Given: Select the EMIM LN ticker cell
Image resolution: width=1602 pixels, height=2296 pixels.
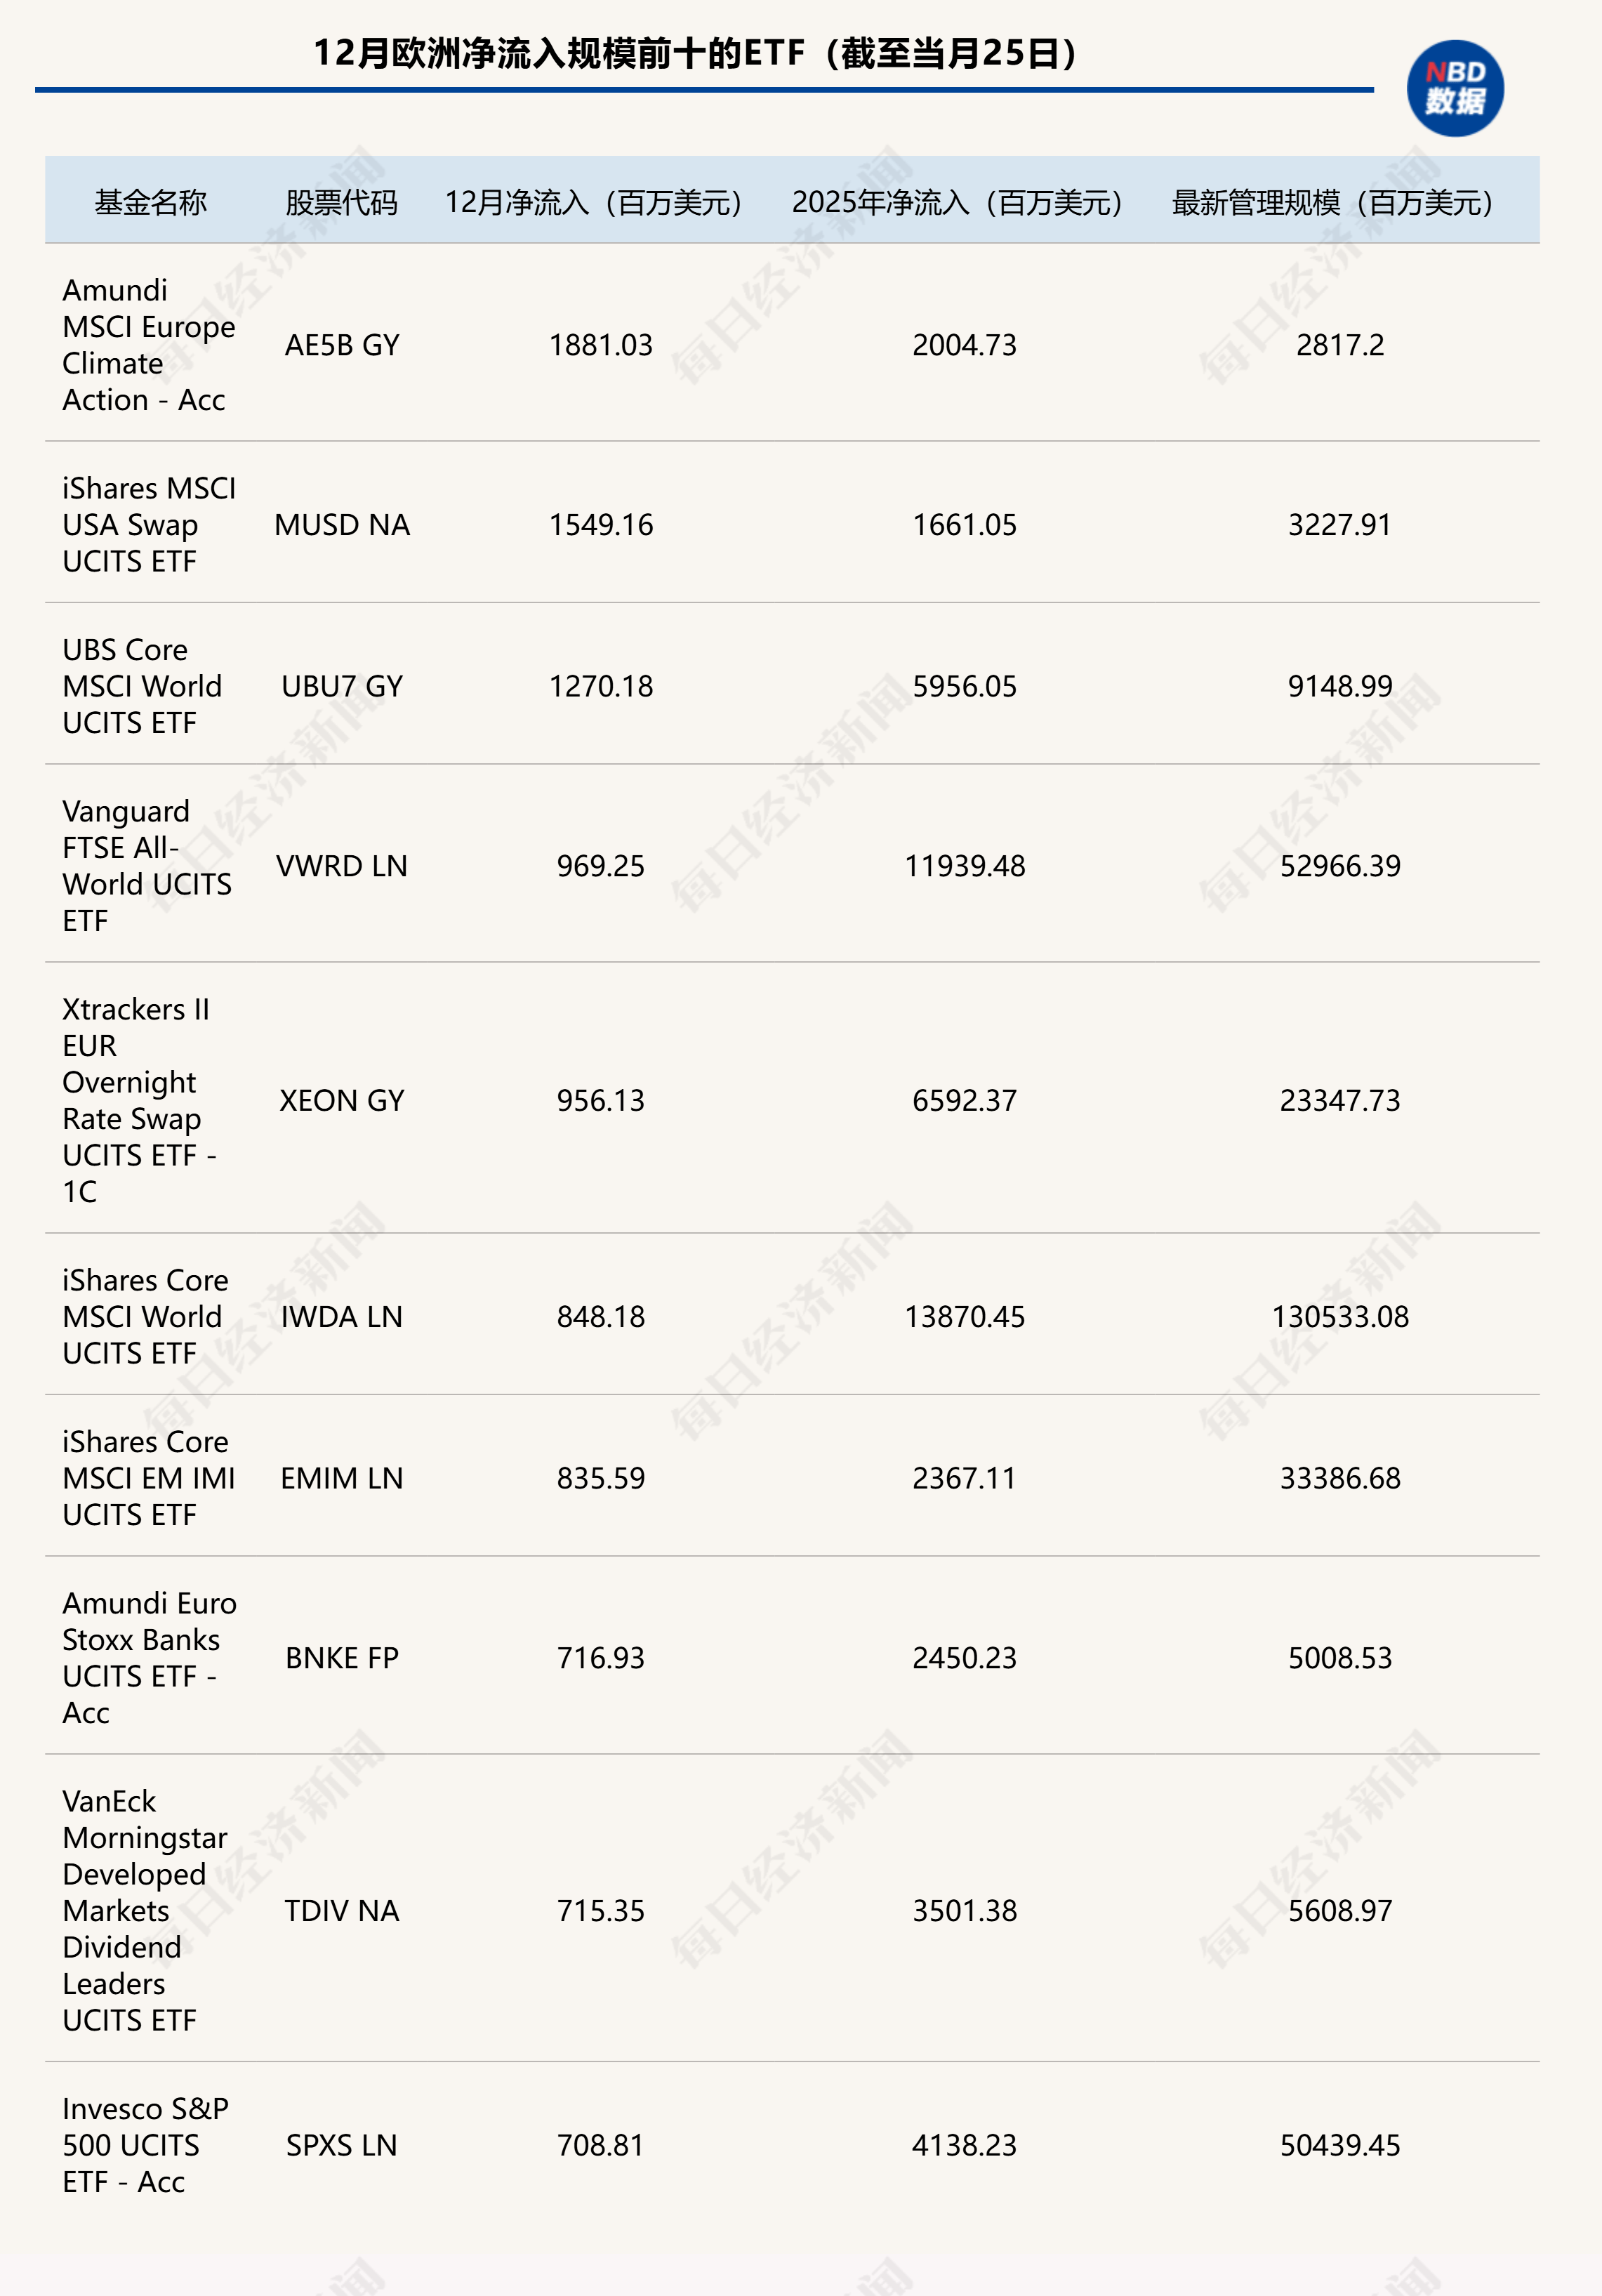Looking at the screenshot, I should (x=342, y=1478).
